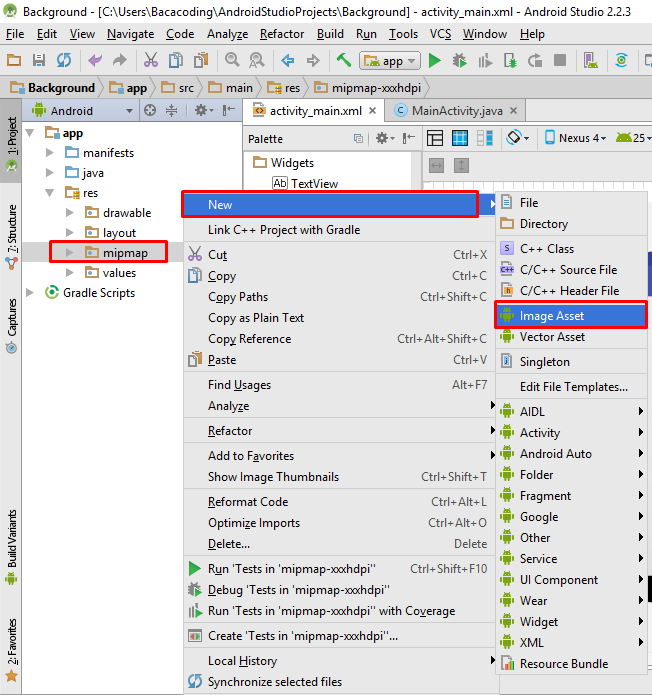652x695 pixels.
Task: Open the Widgets folder in the Palette
Action: click(x=284, y=163)
